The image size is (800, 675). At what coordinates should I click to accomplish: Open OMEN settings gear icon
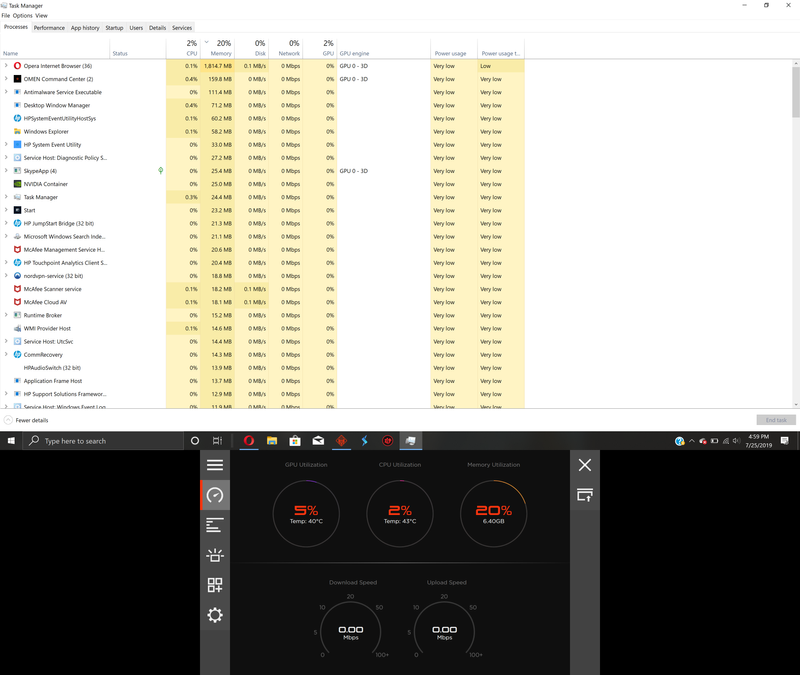click(214, 615)
